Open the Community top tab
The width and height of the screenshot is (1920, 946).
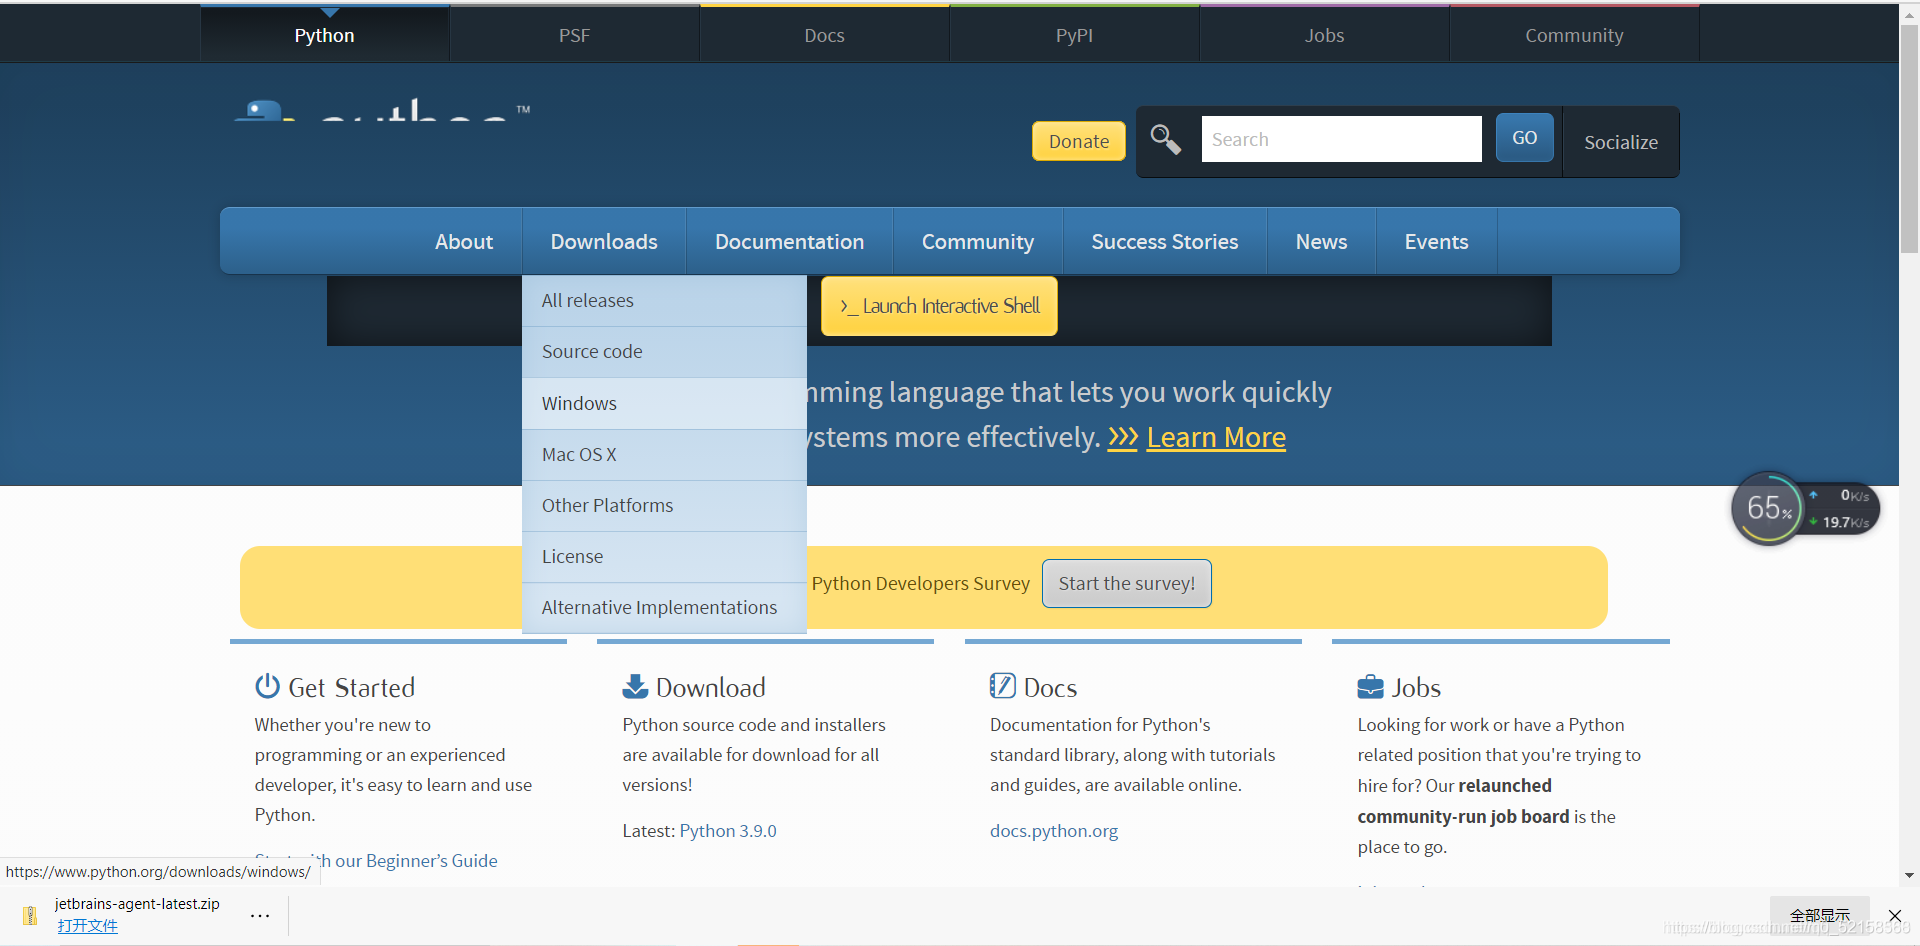point(1575,35)
